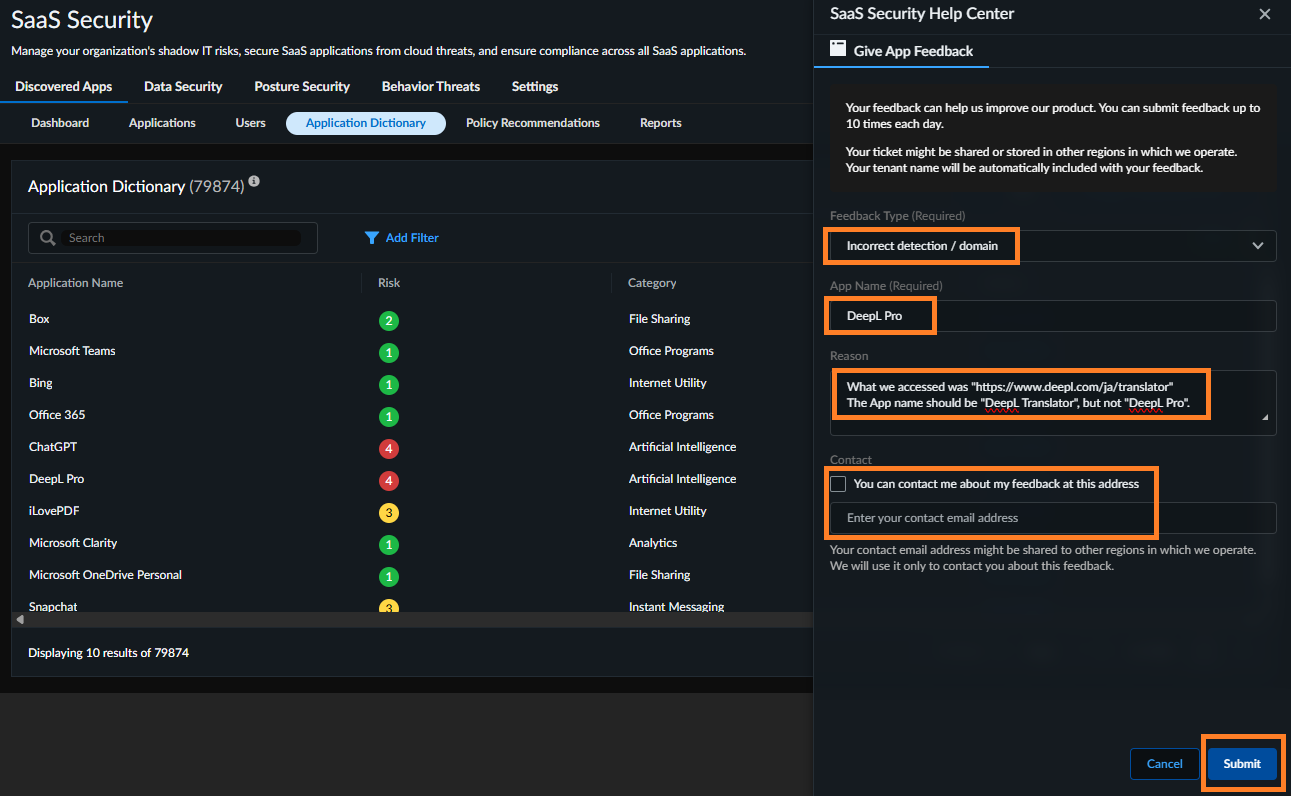Screen dimensions: 1291x796
Task: Select the Bing application name
Action: (41, 383)
